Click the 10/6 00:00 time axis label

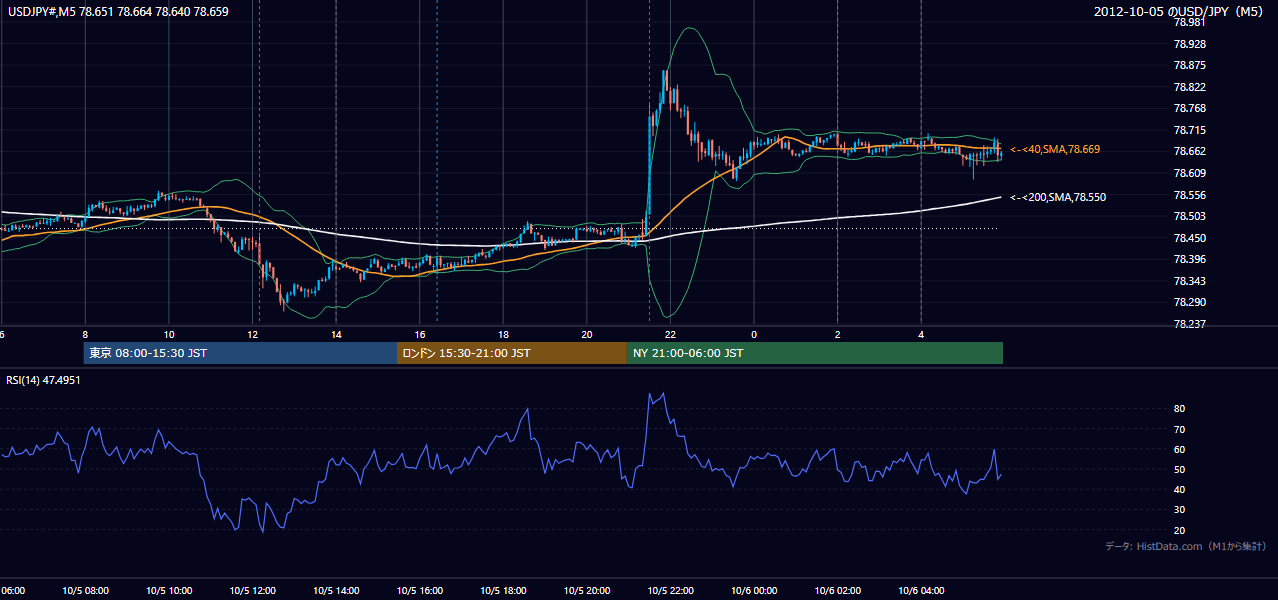[x=753, y=590]
